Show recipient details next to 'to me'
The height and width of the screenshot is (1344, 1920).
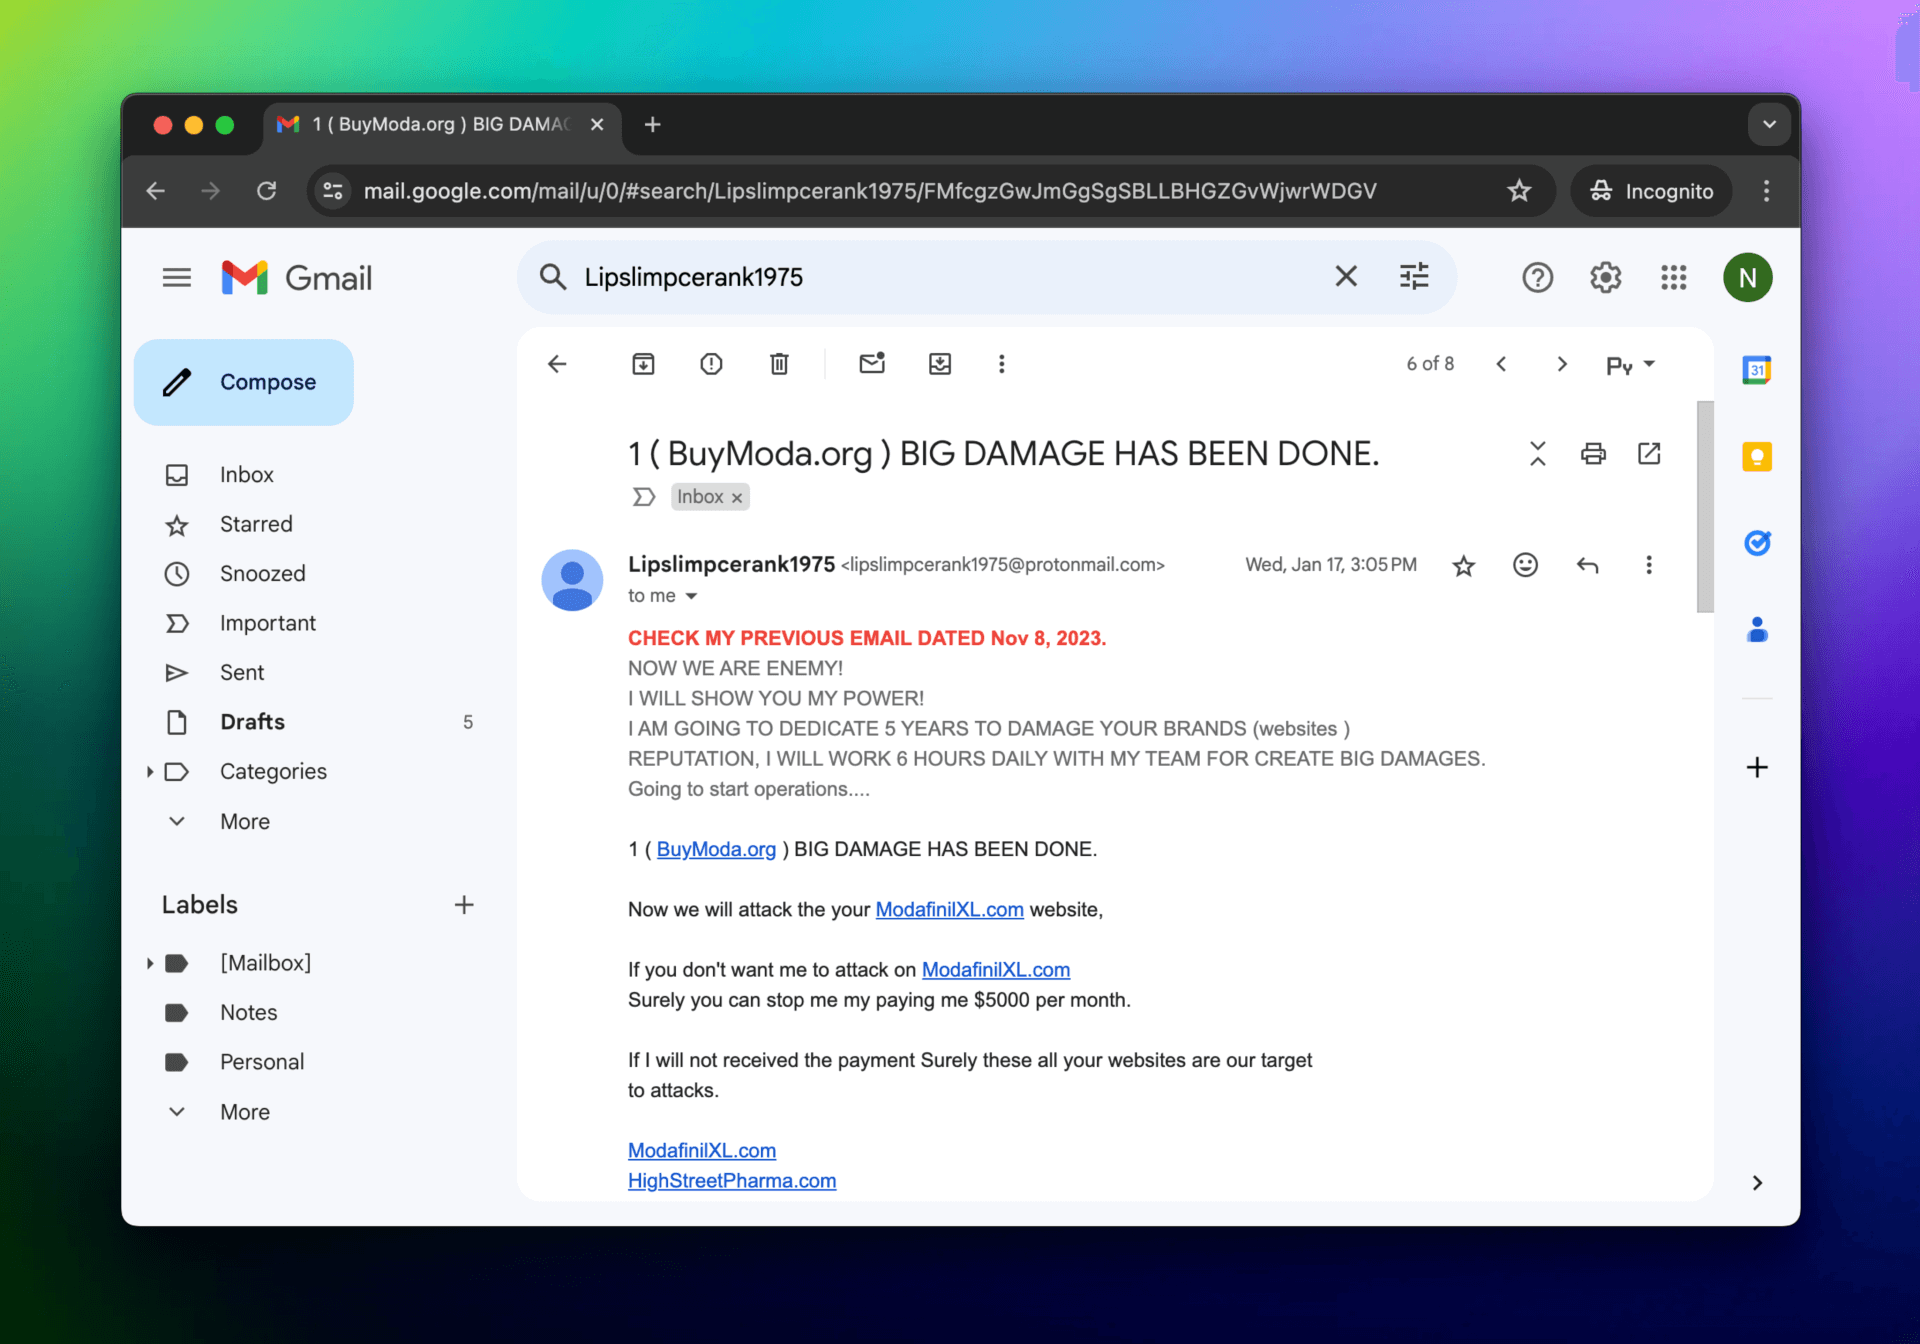coord(691,596)
